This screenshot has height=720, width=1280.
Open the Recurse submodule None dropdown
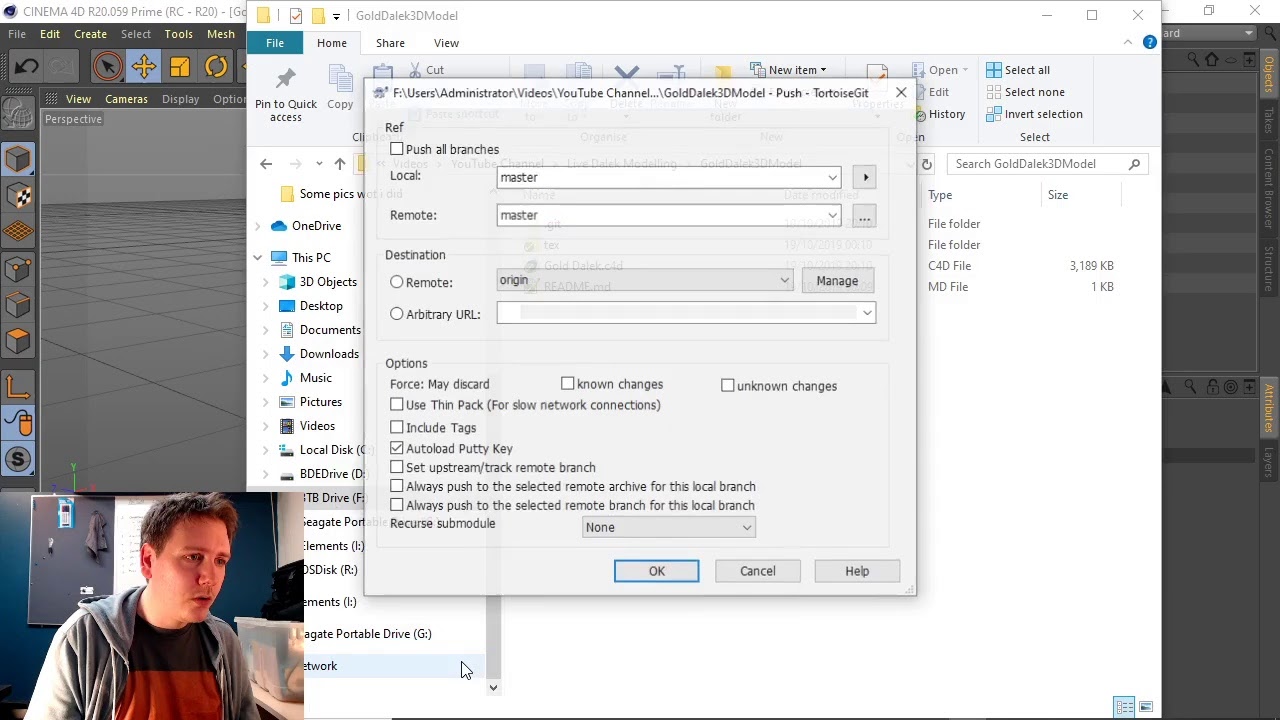[x=669, y=527]
